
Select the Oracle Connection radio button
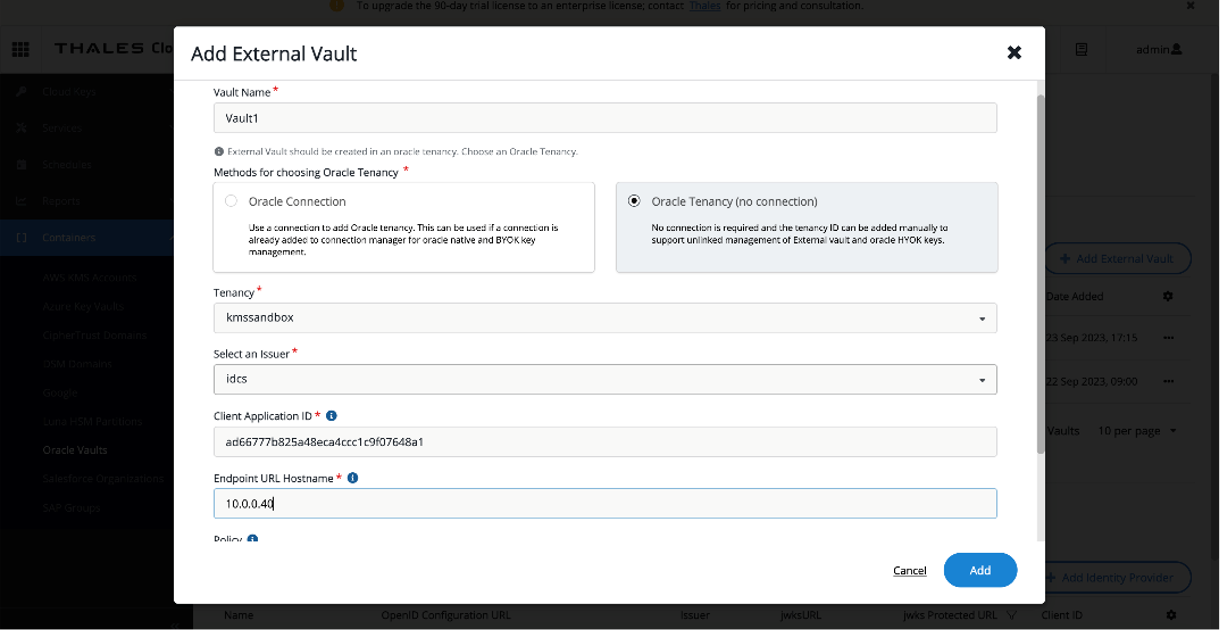[x=231, y=200]
